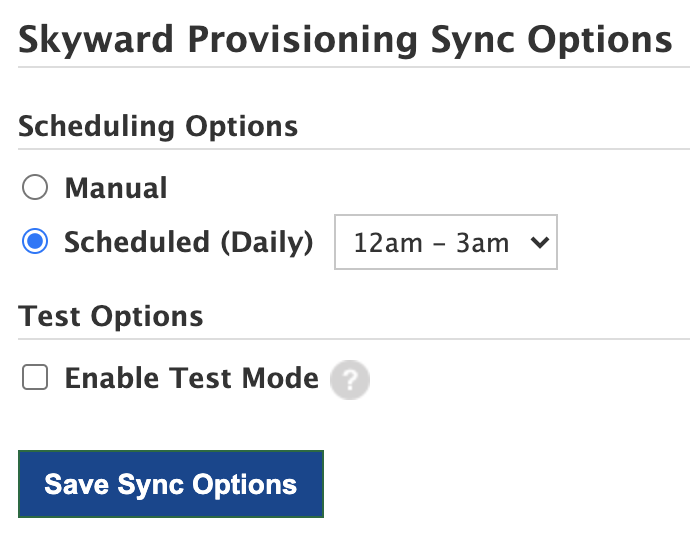Click the "12am – 3am" text in selector
The image size is (690, 534).
click(431, 243)
